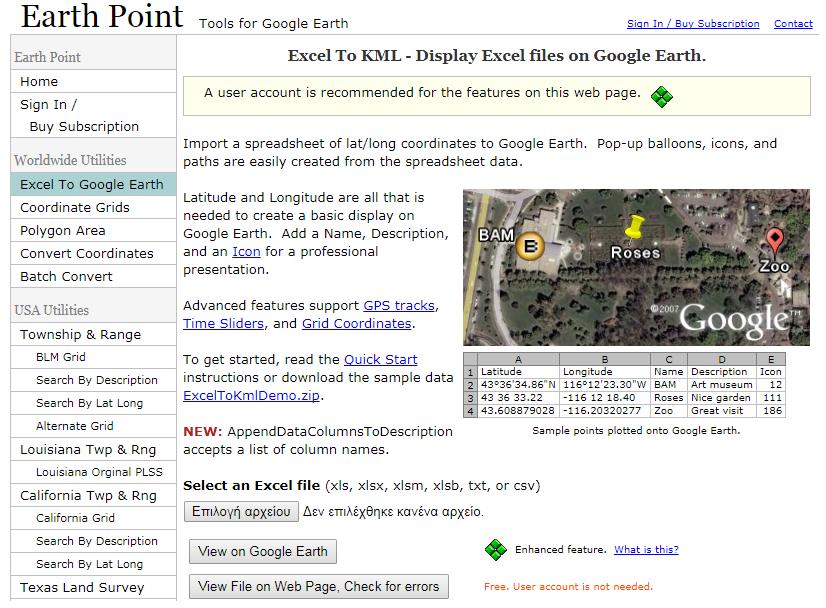Open Coordinate Grids in sidebar
This screenshot has width=826, height=608.
(x=93, y=208)
